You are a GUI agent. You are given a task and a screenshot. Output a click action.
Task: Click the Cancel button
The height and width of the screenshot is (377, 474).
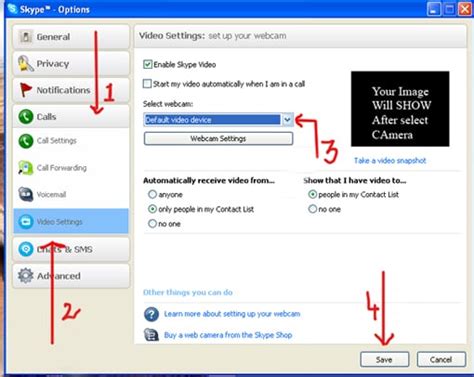point(441,360)
